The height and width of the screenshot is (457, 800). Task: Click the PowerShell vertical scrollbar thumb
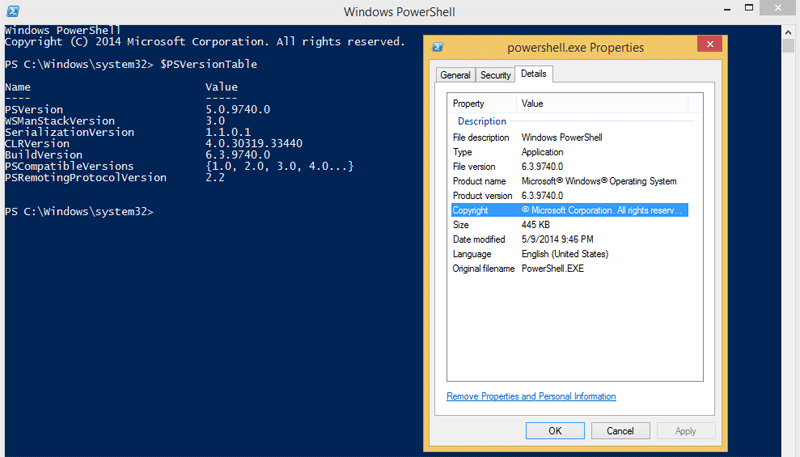[788, 46]
